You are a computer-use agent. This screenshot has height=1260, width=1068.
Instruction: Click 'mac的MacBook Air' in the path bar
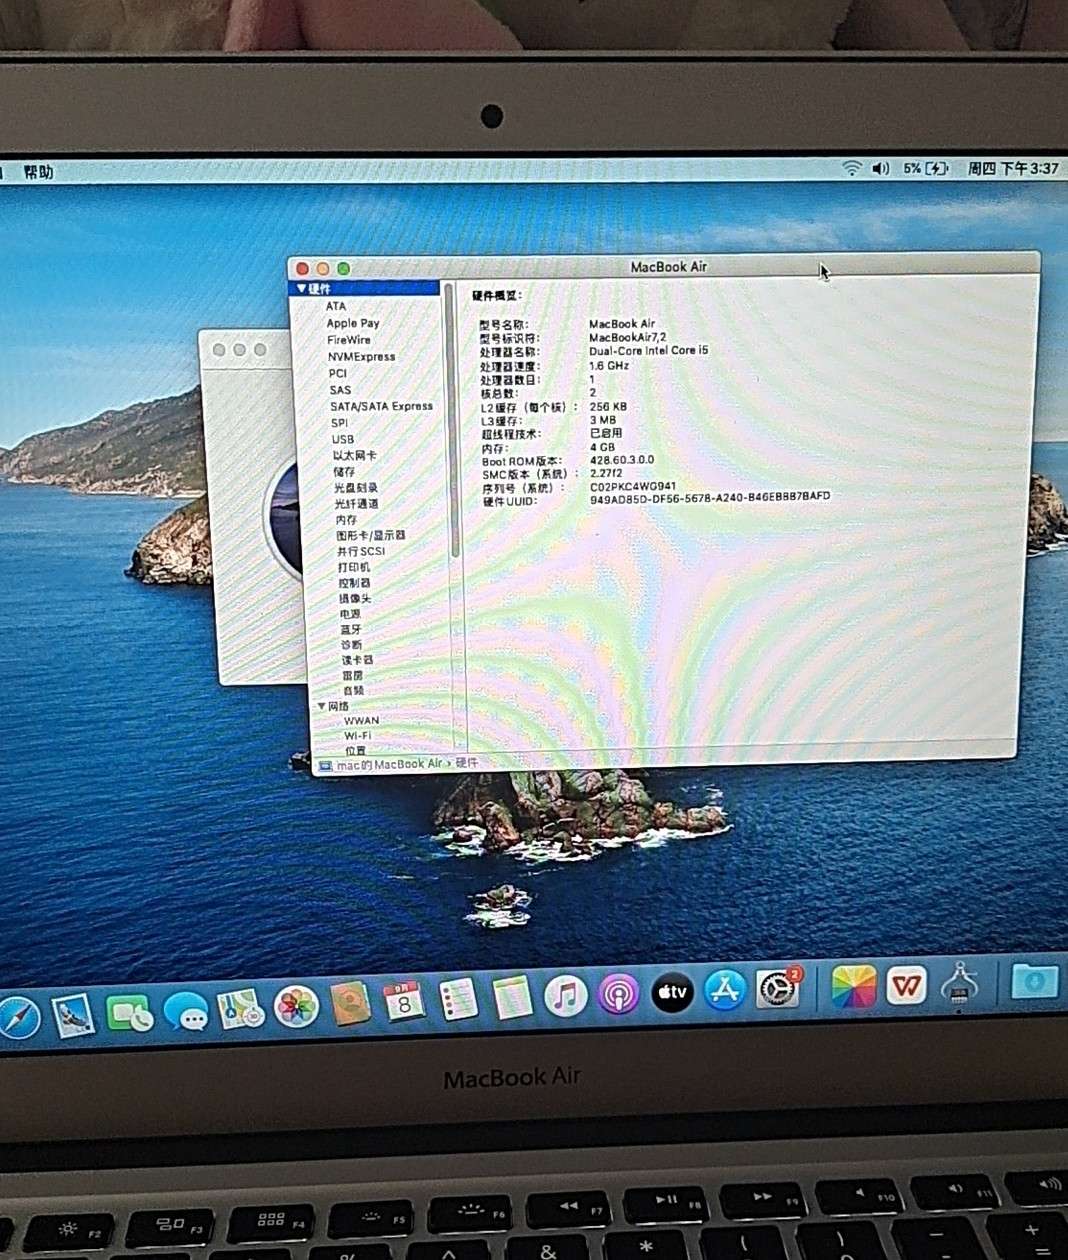tap(389, 765)
